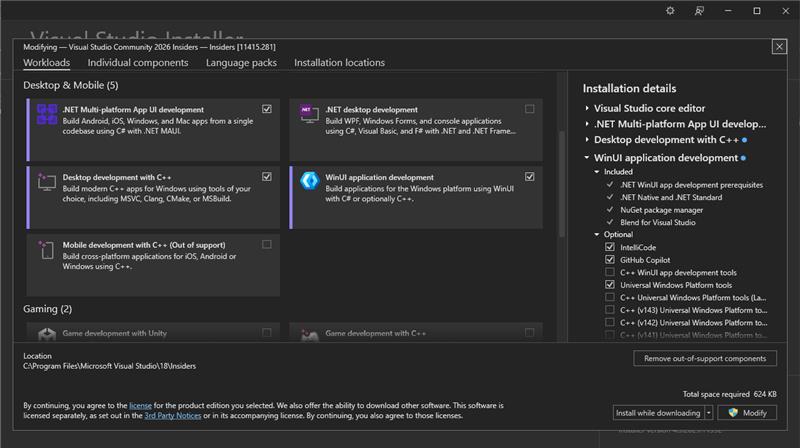The width and height of the screenshot is (800, 448).
Task: Click the Mobile development with C++ icon
Action: point(46,250)
